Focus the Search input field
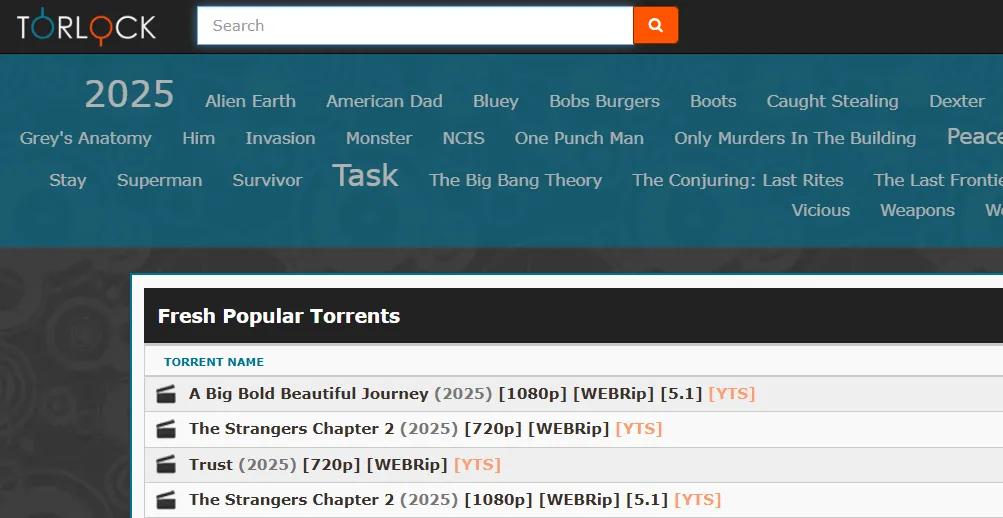This screenshot has width=1003, height=518. coord(415,26)
